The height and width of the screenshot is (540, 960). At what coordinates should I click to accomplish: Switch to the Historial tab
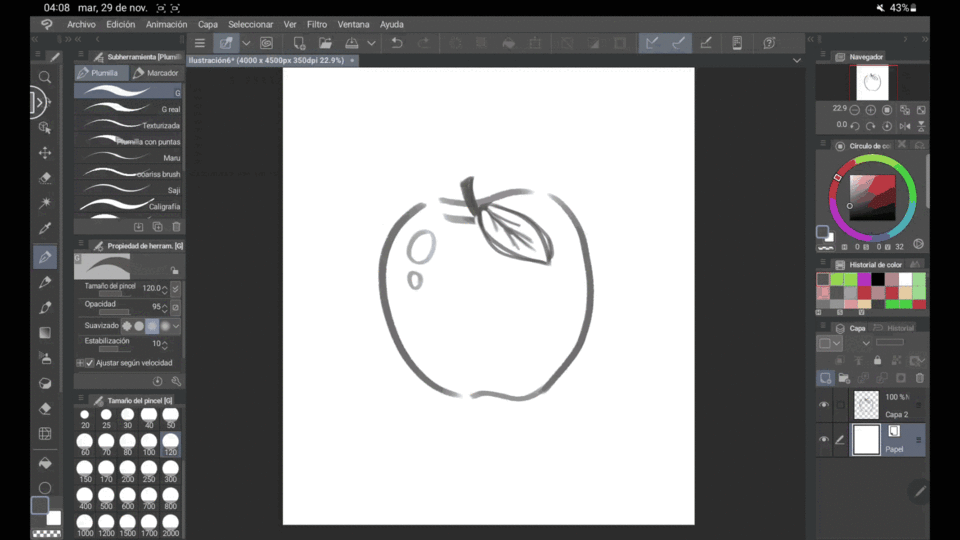894,328
